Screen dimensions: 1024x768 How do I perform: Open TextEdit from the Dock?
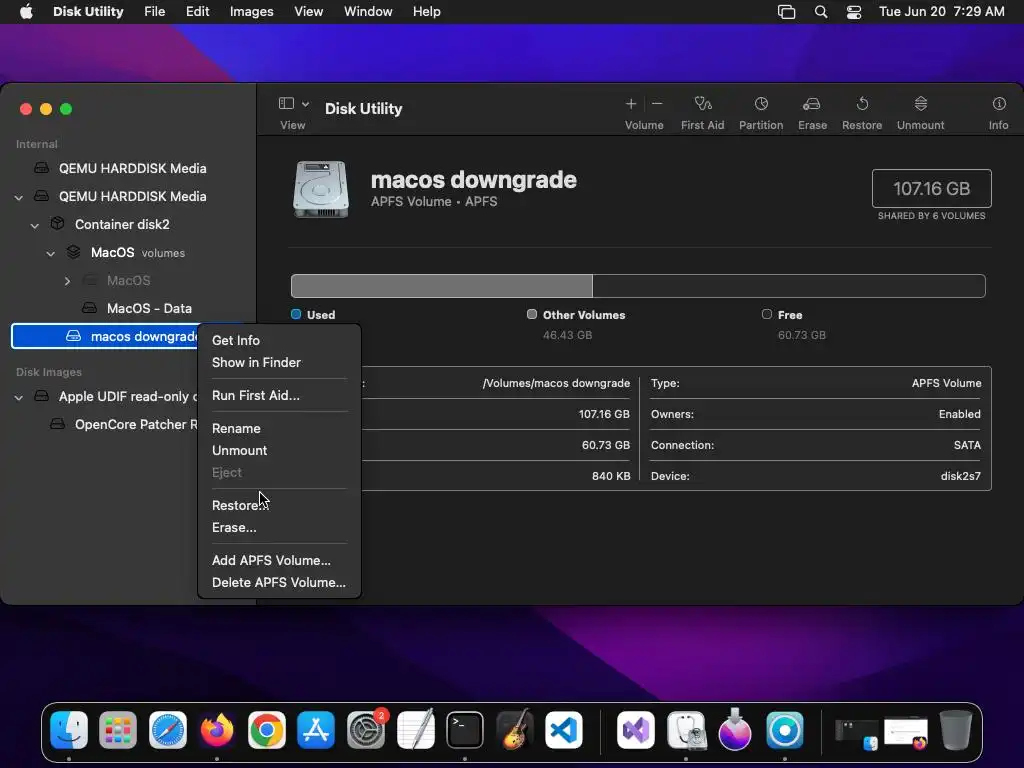tap(415, 729)
